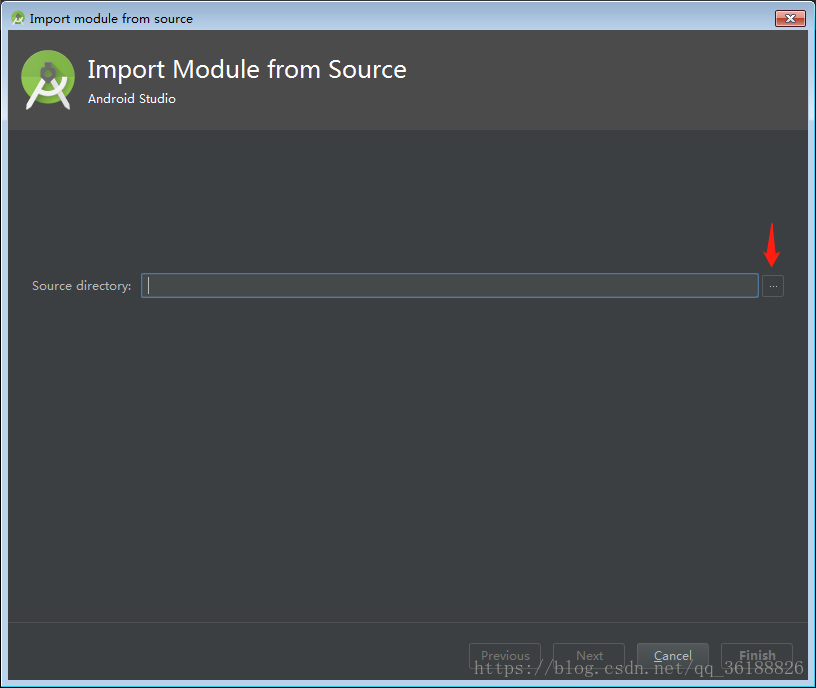Click the empty title bar area
The height and width of the screenshot is (688, 816).
pyautogui.click(x=480, y=18)
